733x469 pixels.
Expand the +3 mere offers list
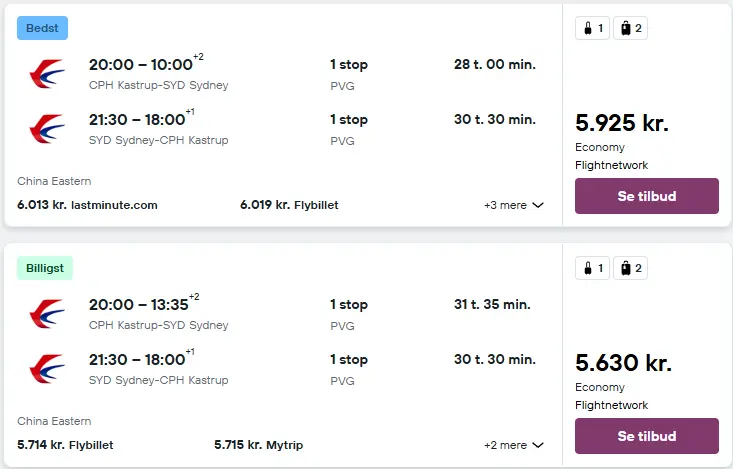pyautogui.click(x=514, y=205)
